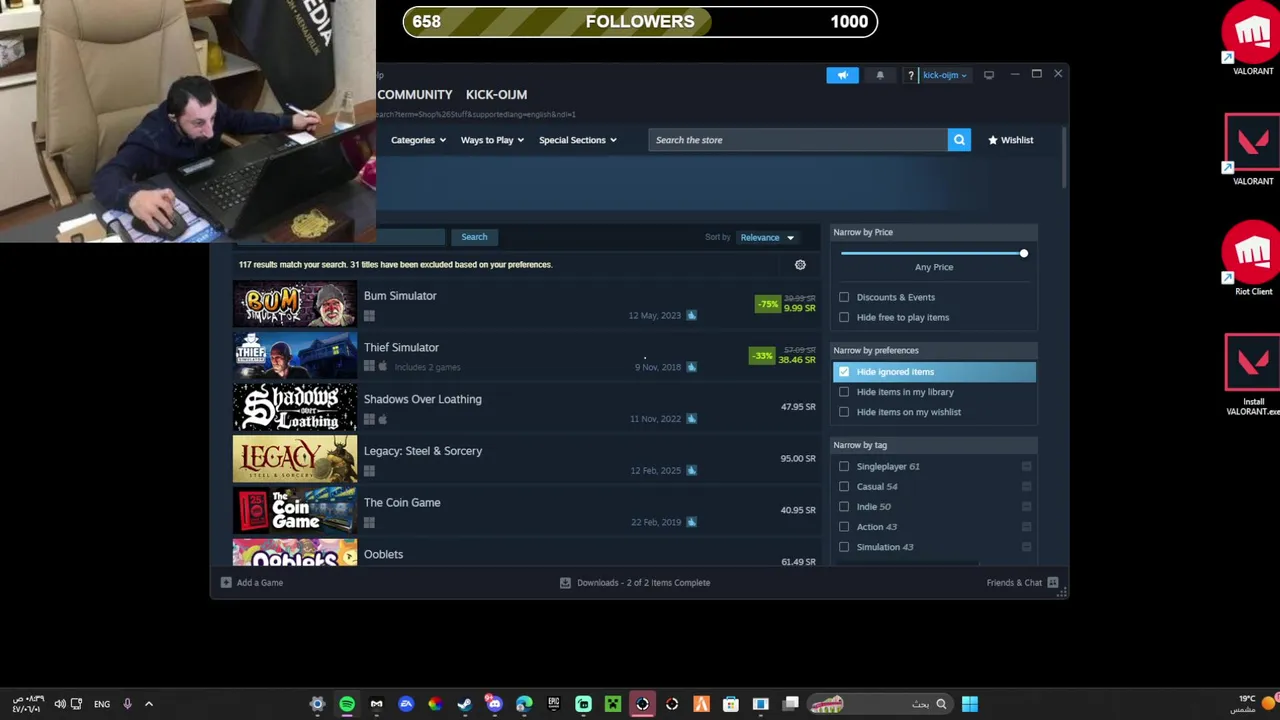Screen dimensions: 1280x720
Task: Open EA app from the taskbar
Action: [x=406, y=704]
